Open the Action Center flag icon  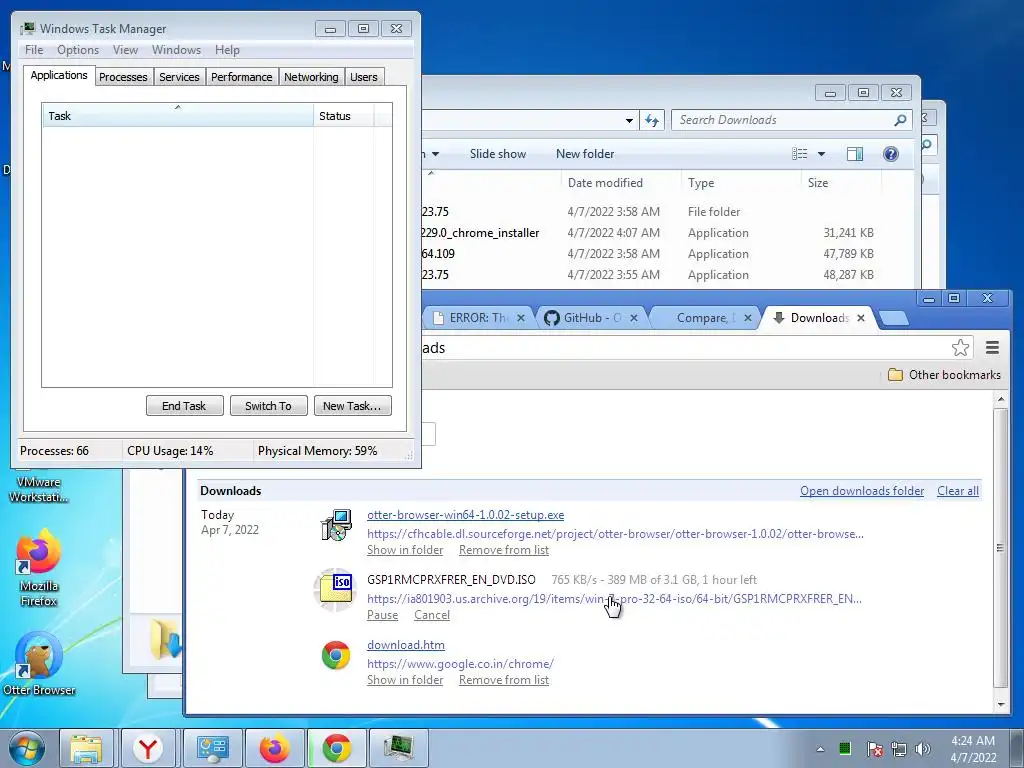(874, 749)
